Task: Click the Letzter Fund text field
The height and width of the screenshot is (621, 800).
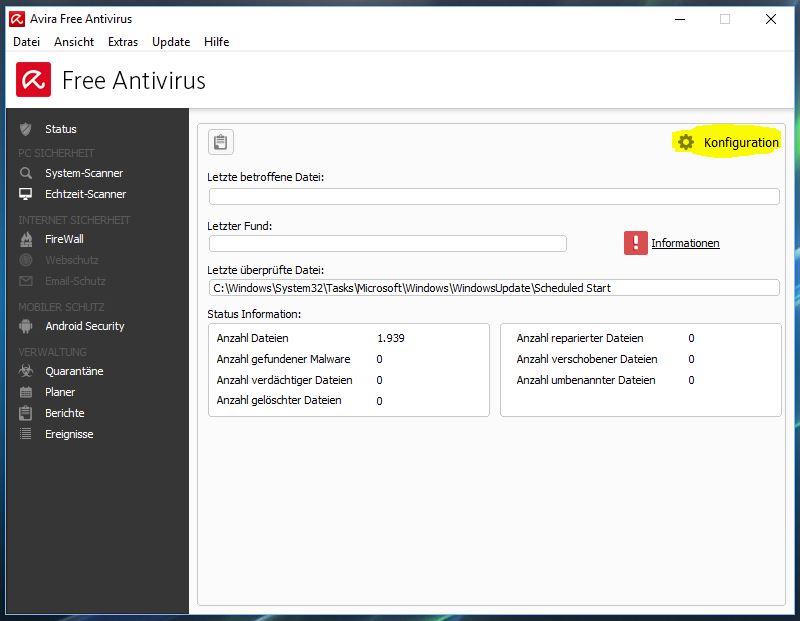Action: [387, 243]
